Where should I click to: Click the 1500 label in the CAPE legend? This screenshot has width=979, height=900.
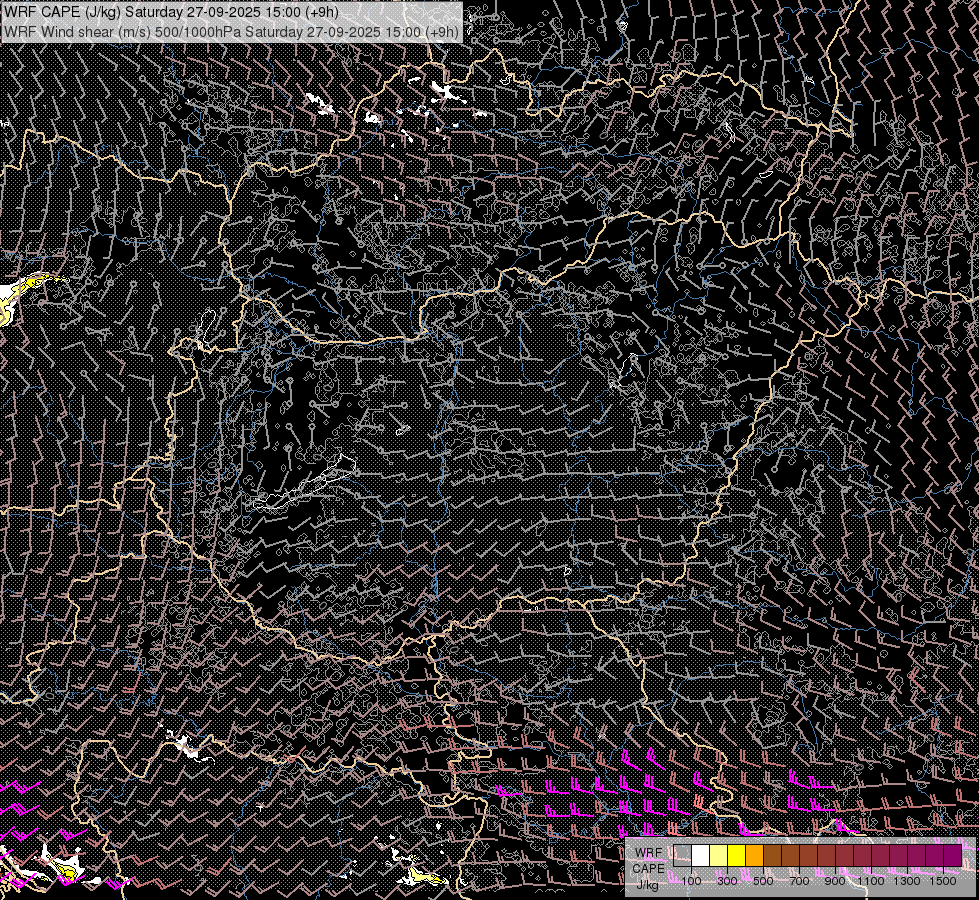point(943,881)
